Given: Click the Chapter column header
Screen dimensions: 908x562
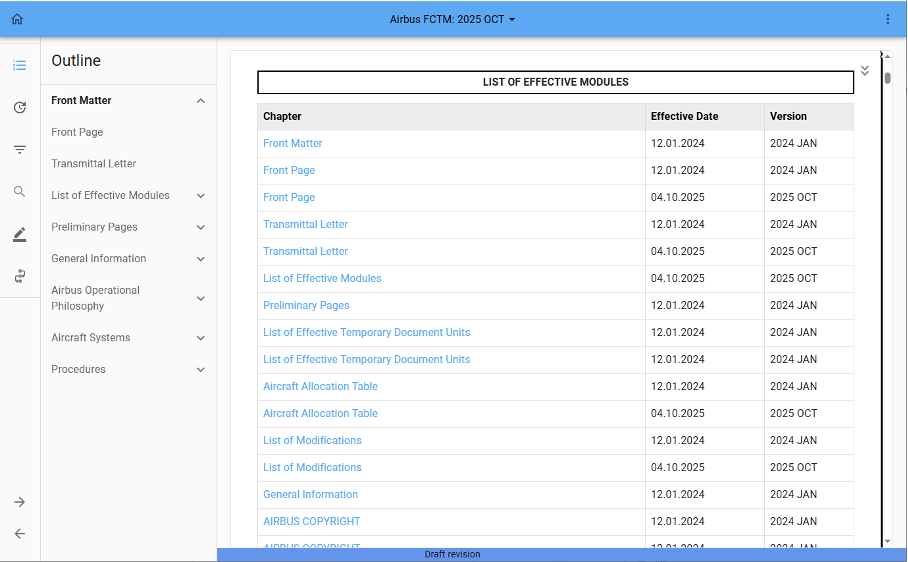Looking at the screenshot, I should click(x=451, y=116).
